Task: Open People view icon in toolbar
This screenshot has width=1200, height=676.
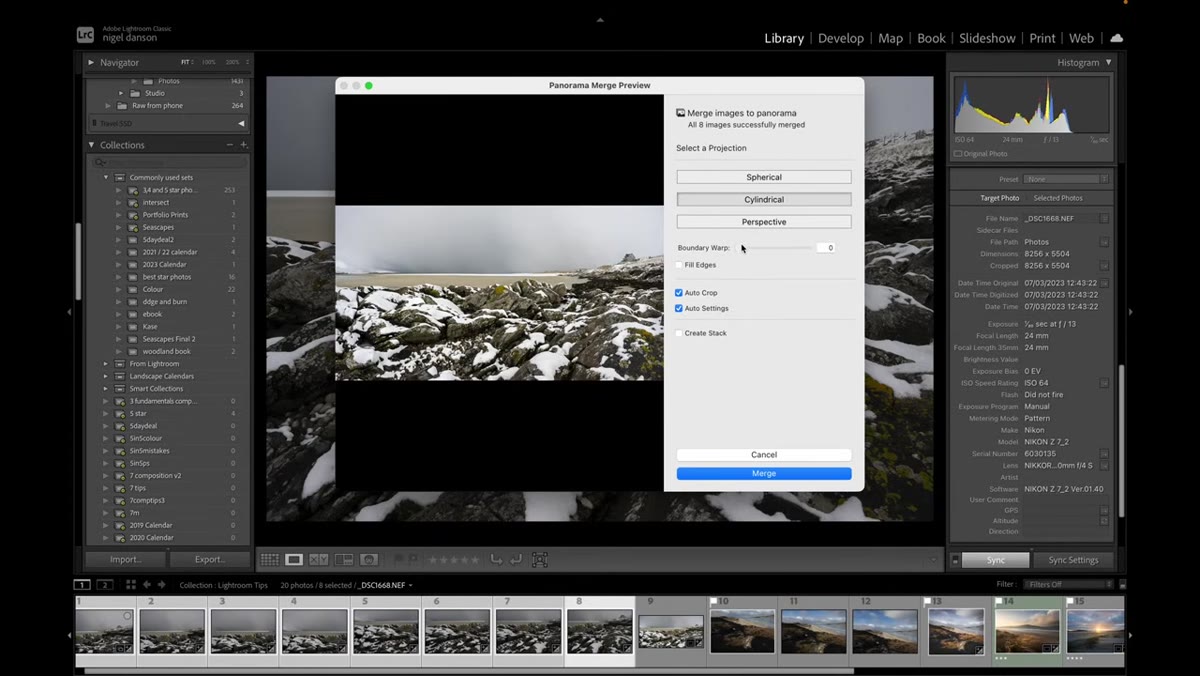Action: click(369, 560)
